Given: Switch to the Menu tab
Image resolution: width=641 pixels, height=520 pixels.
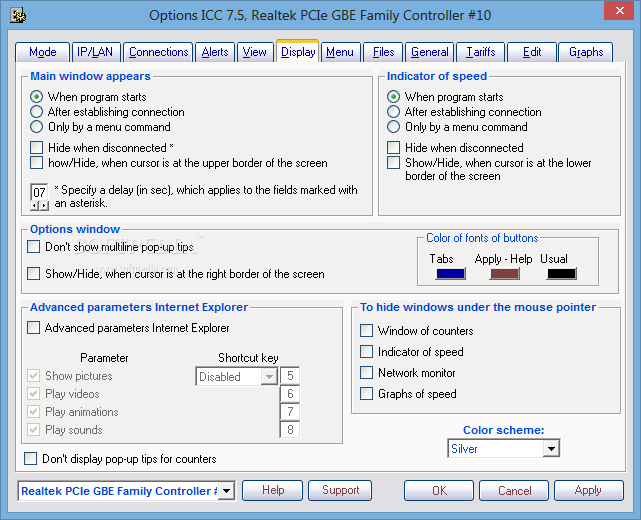Looking at the screenshot, I should pos(340,52).
